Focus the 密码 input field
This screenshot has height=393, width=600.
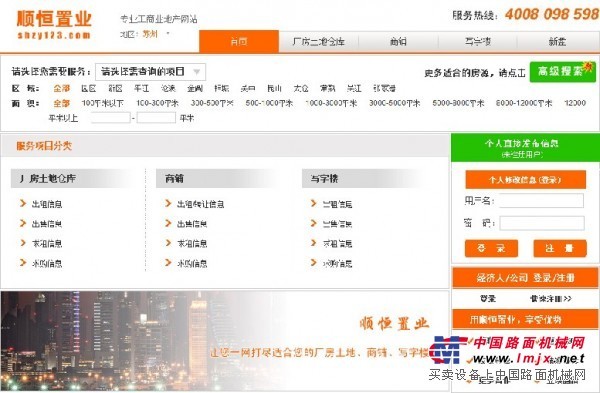(541, 223)
